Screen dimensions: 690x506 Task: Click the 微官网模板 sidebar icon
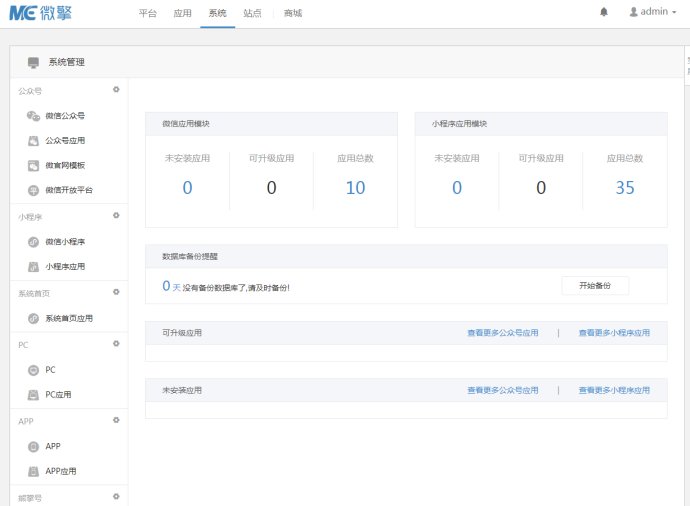33,165
